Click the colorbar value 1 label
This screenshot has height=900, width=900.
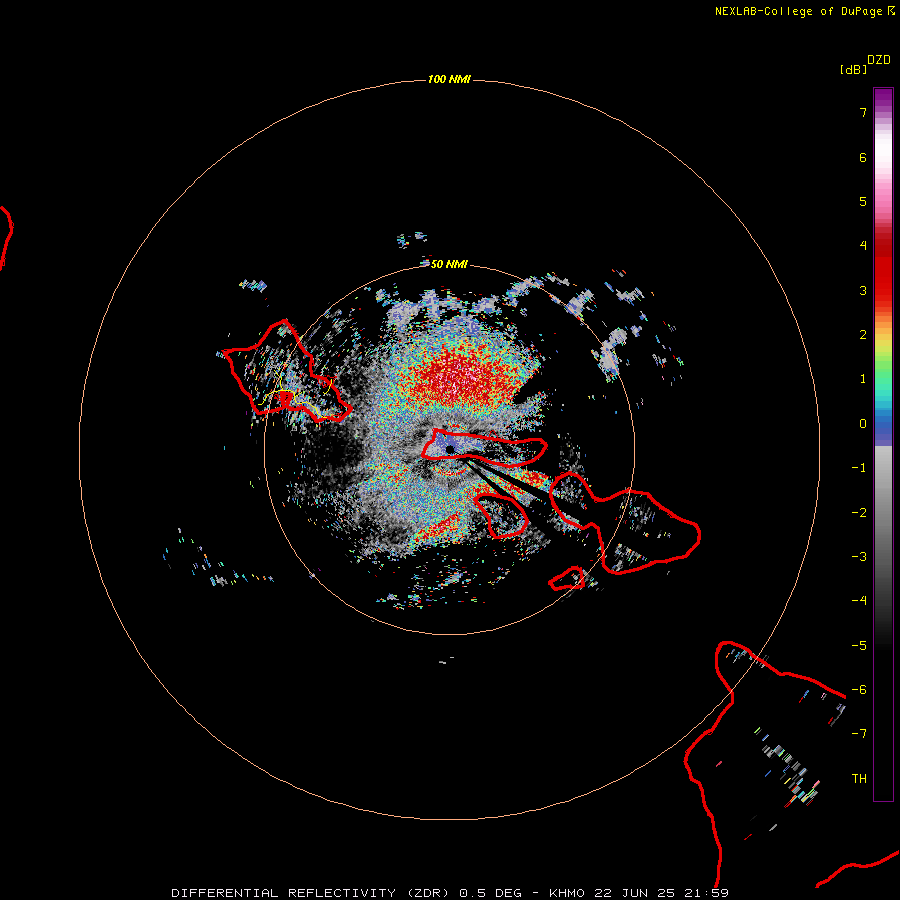pyautogui.click(x=863, y=379)
